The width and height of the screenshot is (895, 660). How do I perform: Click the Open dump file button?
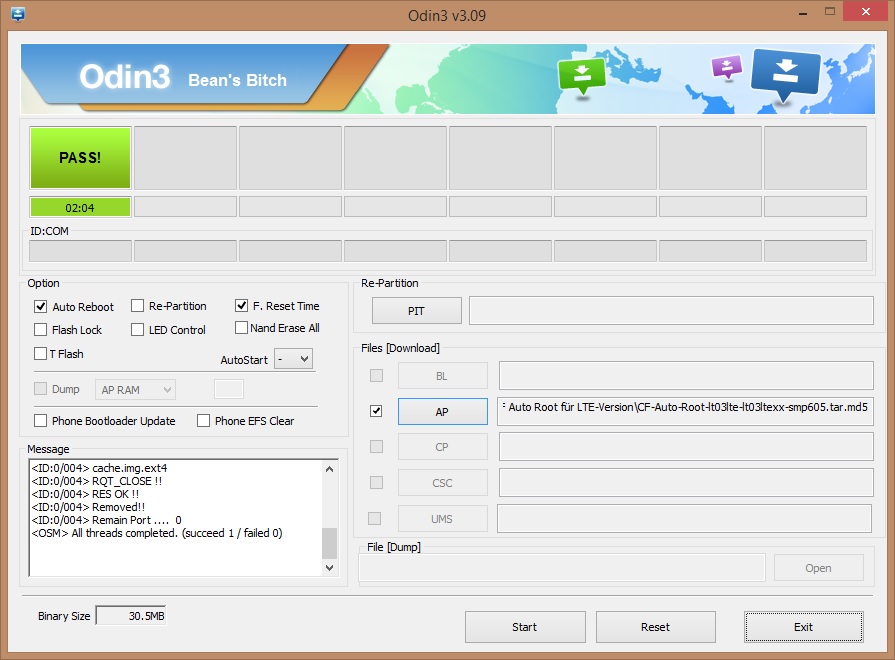click(x=819, y=568)
